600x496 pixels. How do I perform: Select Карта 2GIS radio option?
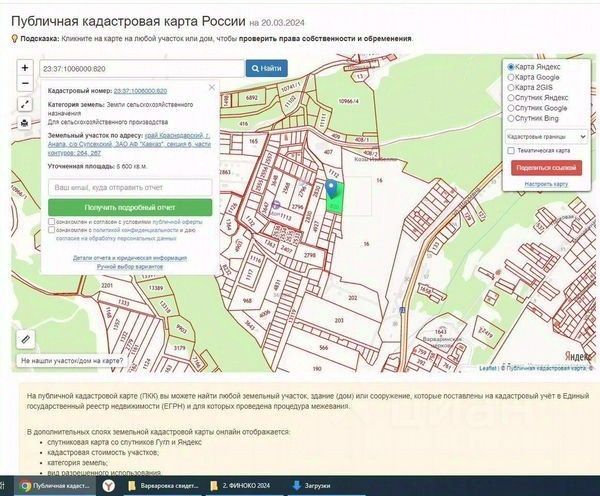point(511,88)
